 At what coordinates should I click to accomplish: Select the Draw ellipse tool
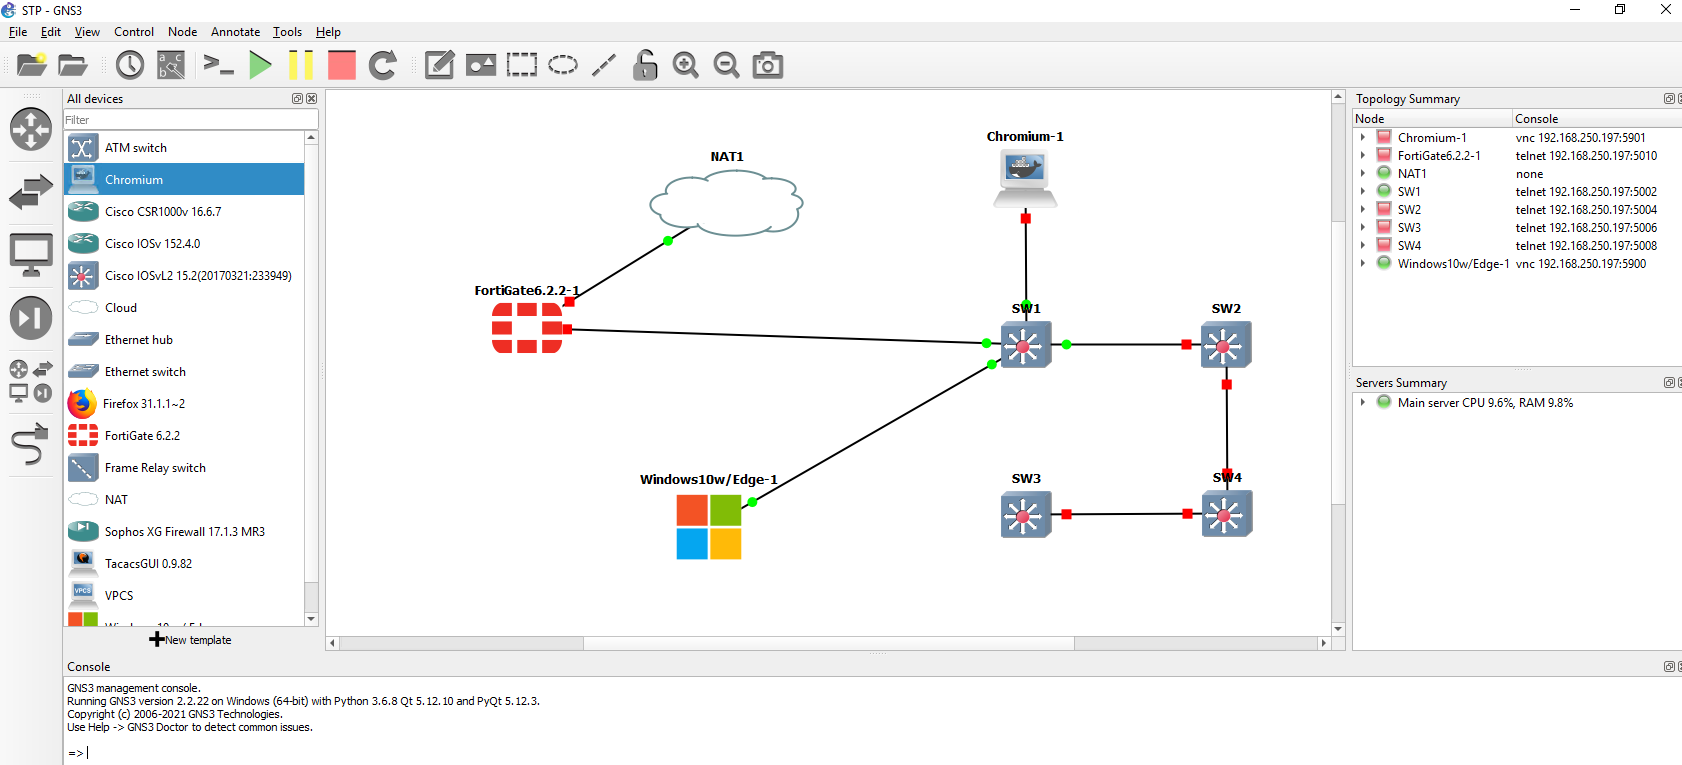[x=563, y=65]
